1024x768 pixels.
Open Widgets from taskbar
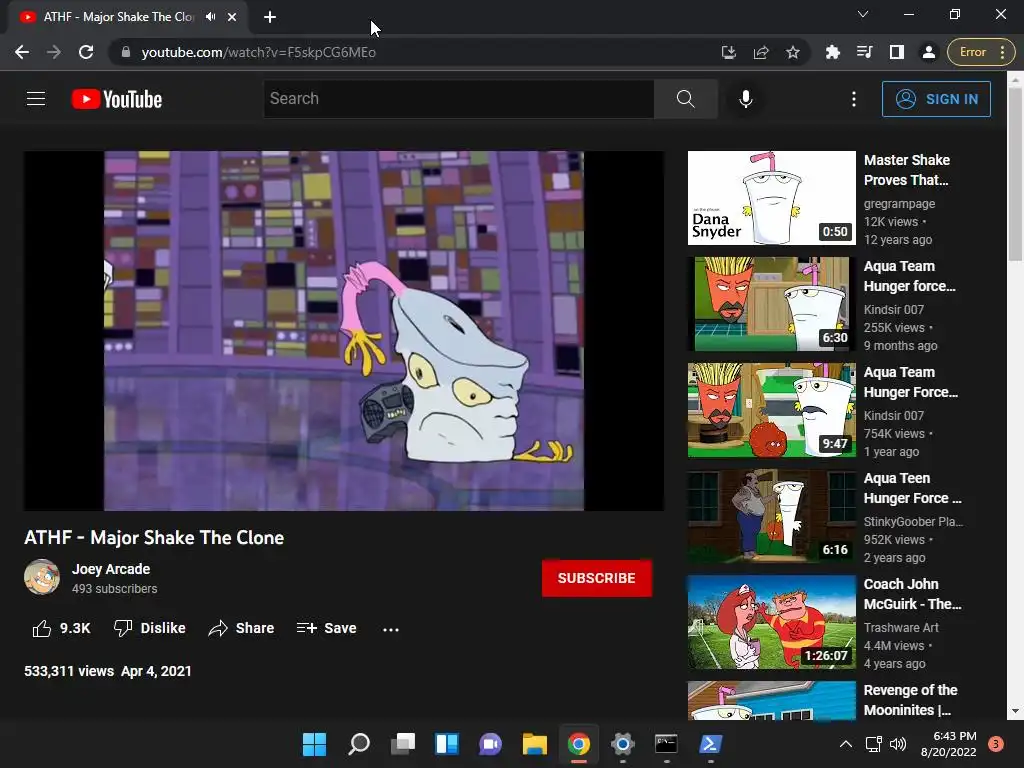point(447,744)
